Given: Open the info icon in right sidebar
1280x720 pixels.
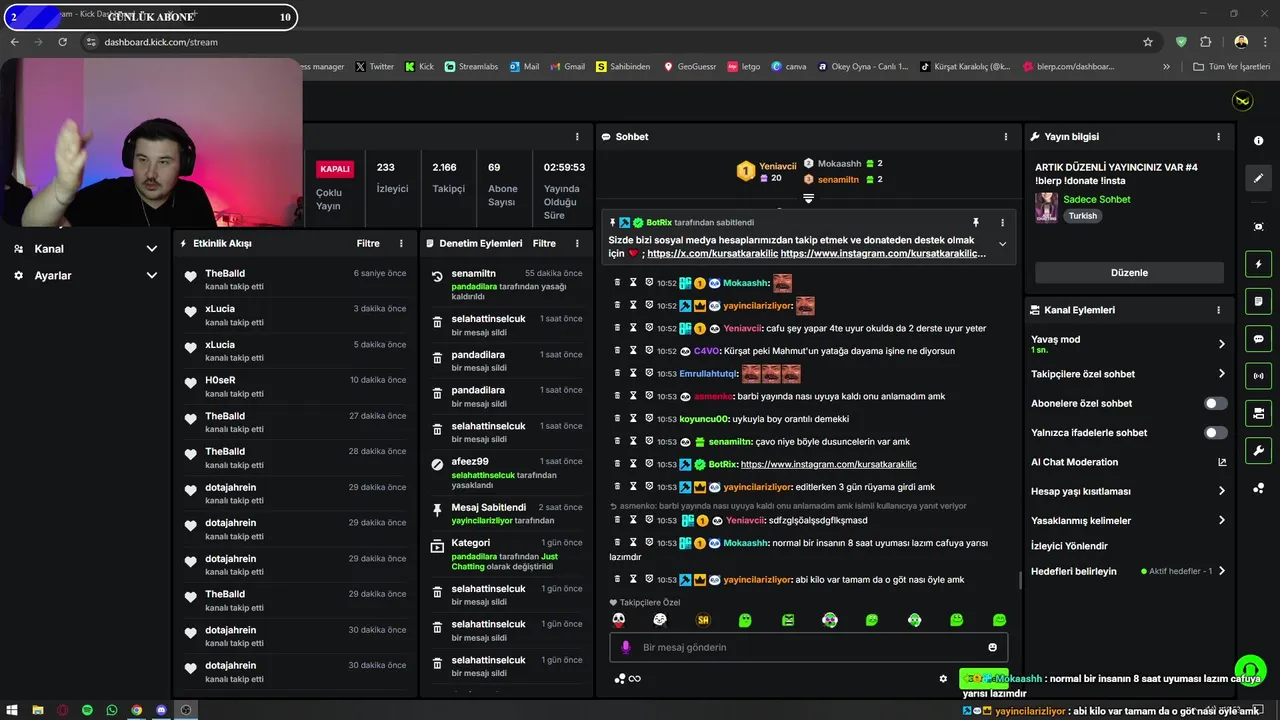Looking at the screenshot, I should (x=1258, y=141).
